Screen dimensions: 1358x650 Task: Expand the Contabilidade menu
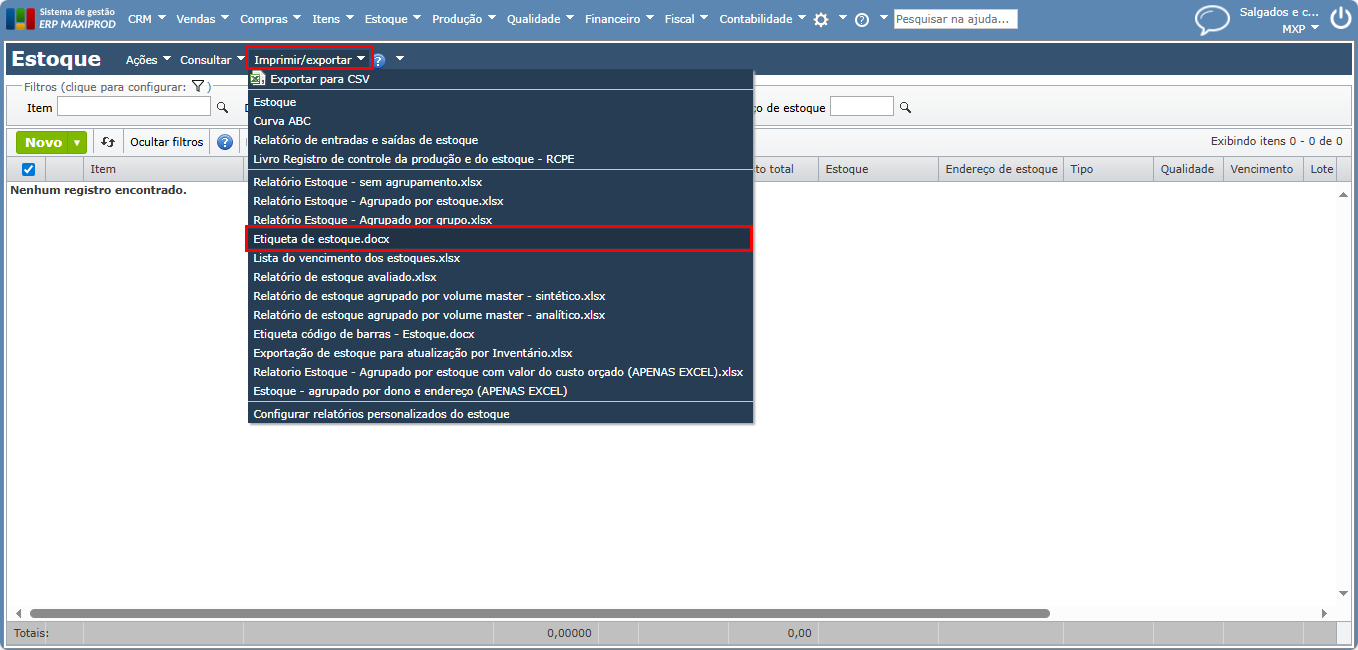(x=762, y=19)
